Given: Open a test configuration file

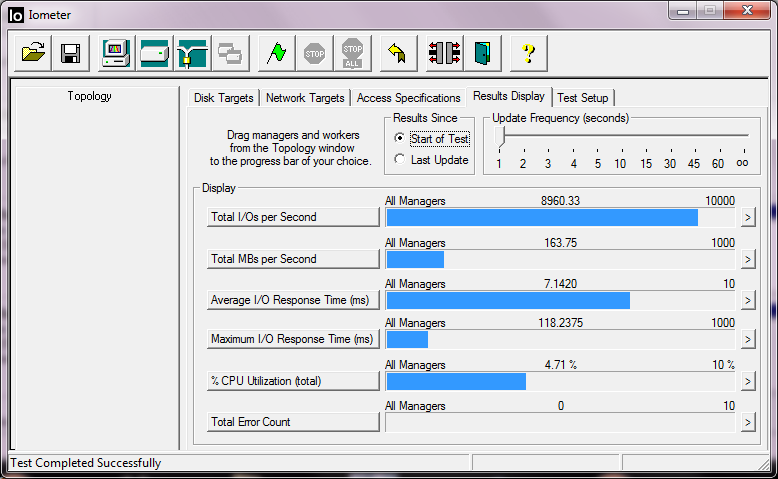Looking at the screenshot, I should (33, 53).
